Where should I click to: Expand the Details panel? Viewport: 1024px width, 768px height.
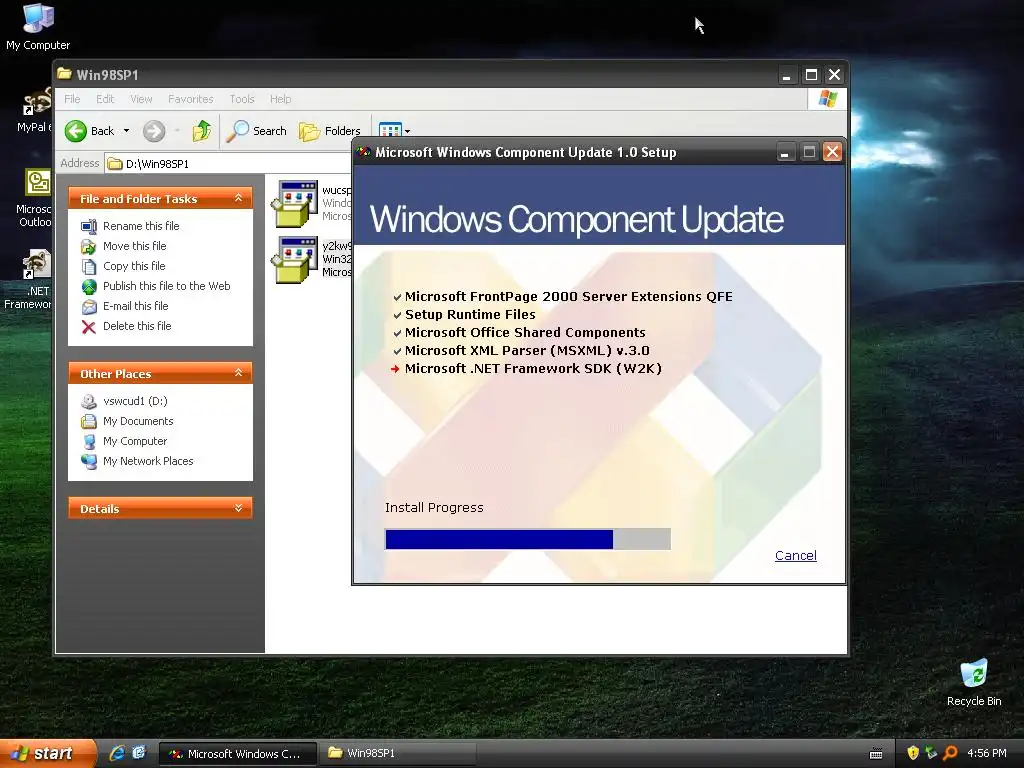(x=238, y=508)
